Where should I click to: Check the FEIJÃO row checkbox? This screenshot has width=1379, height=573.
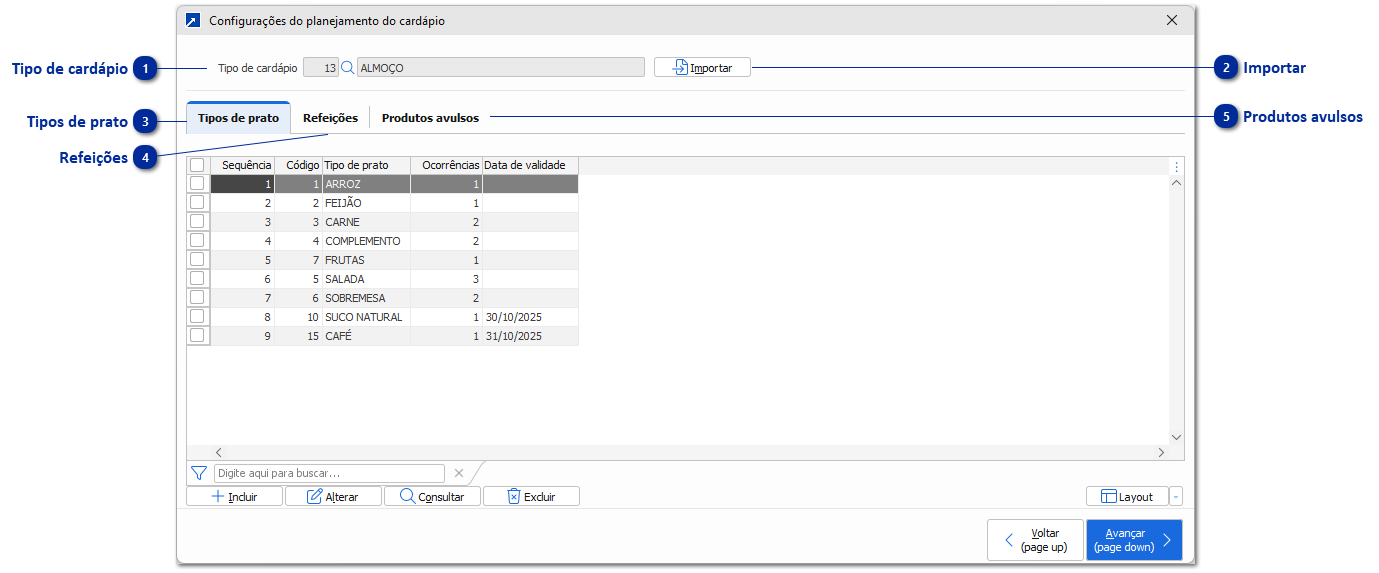pyautogui.click(x=197, y=203)
